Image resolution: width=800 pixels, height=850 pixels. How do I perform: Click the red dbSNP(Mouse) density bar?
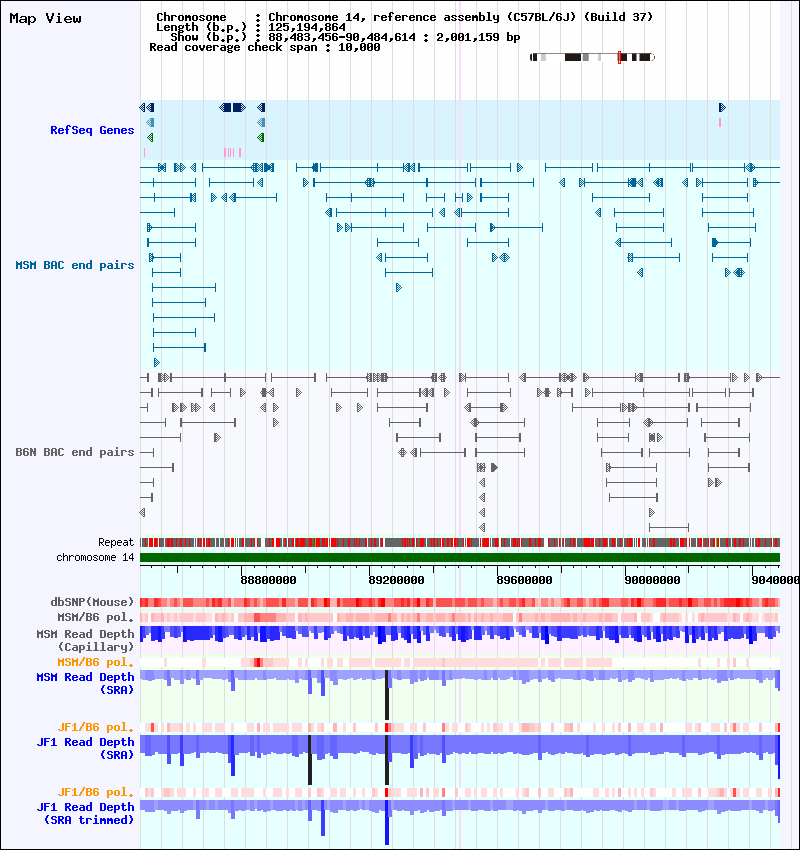point(460,602)
